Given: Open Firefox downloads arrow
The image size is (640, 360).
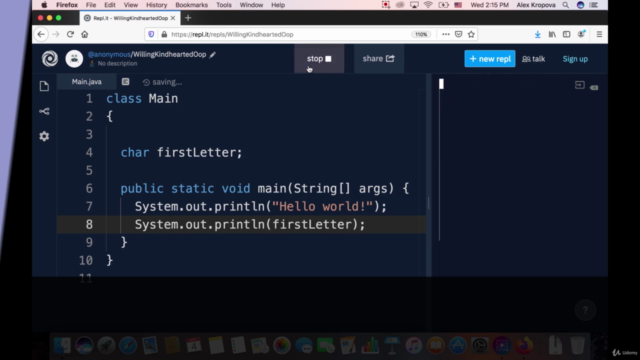Looking at the screenshot, I should [538, 34].
